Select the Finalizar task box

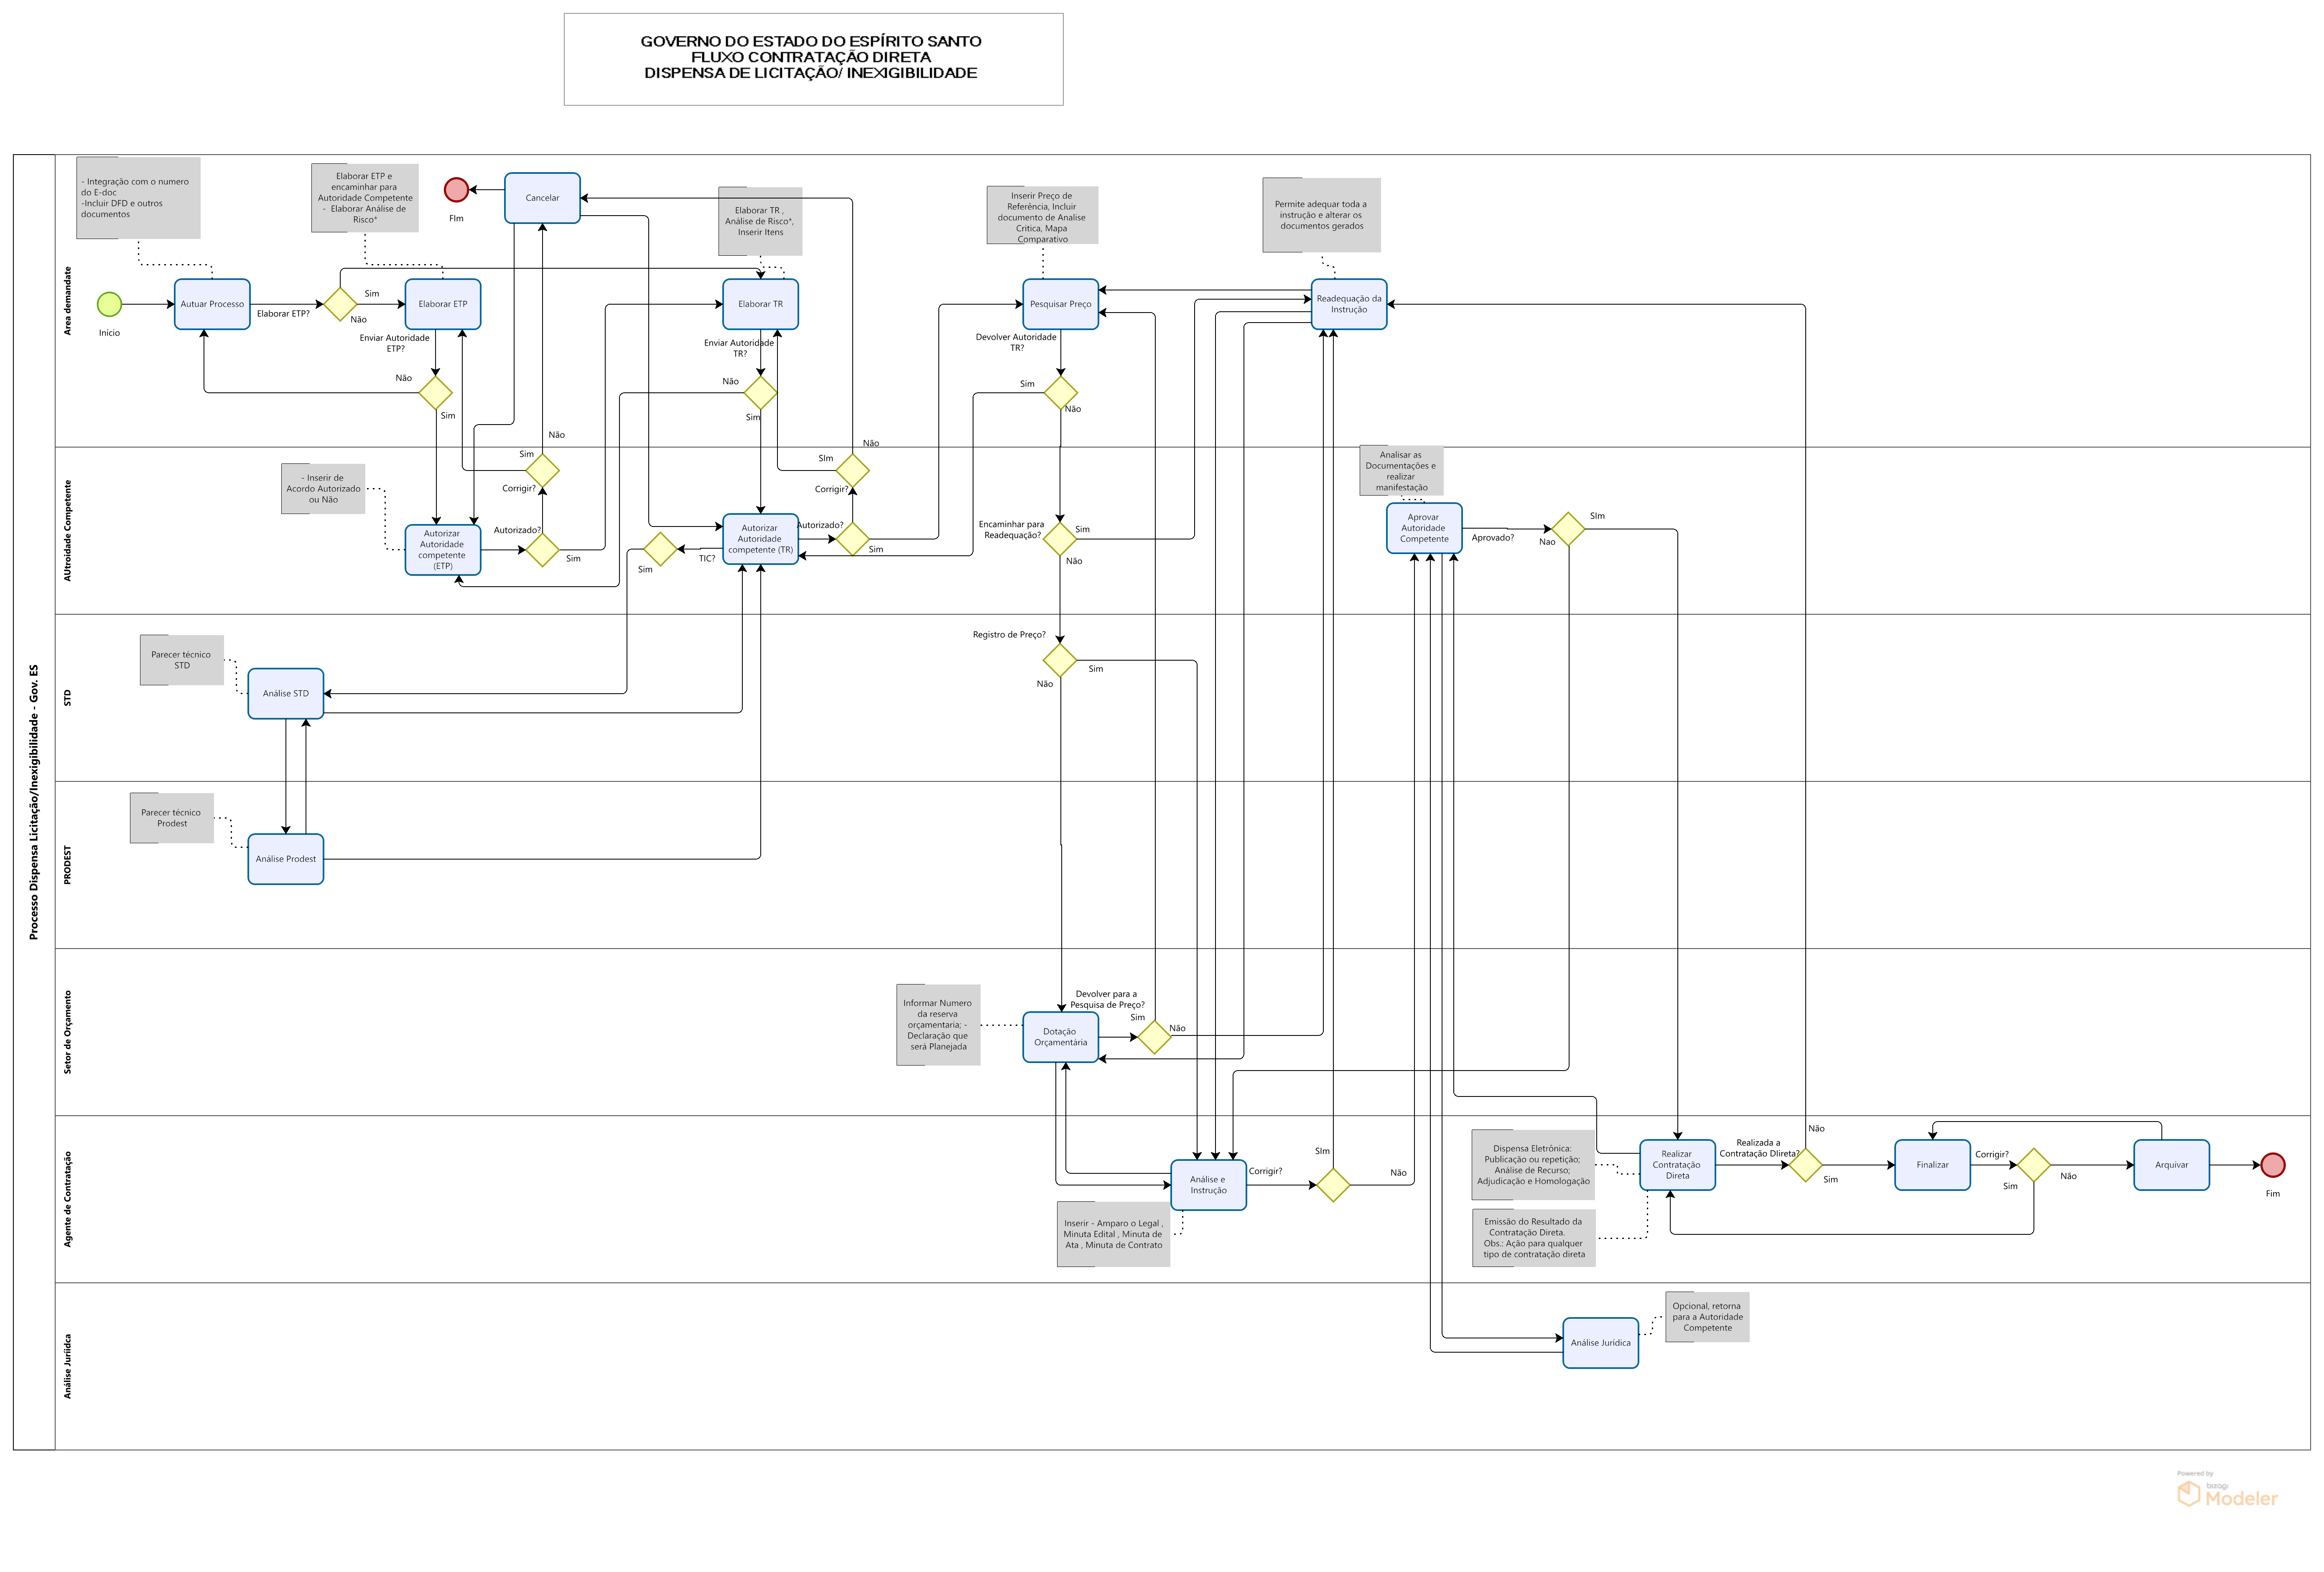1932,1165
